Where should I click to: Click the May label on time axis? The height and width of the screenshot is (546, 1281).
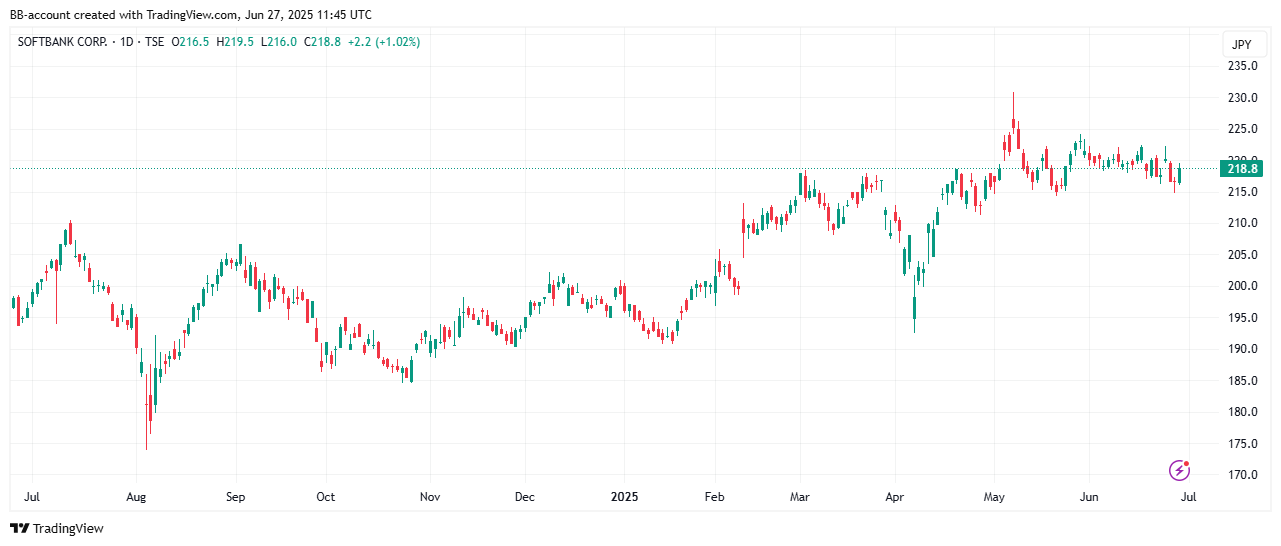click(994, 496)
